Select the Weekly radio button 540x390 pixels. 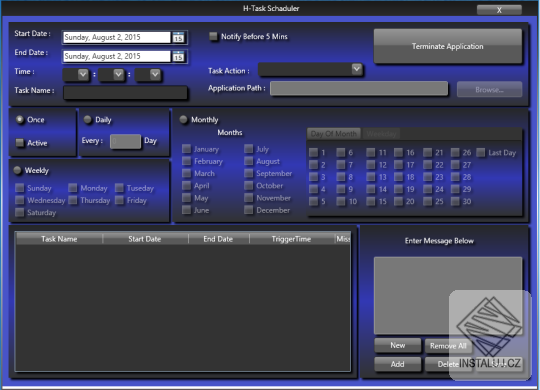[17, 170]
